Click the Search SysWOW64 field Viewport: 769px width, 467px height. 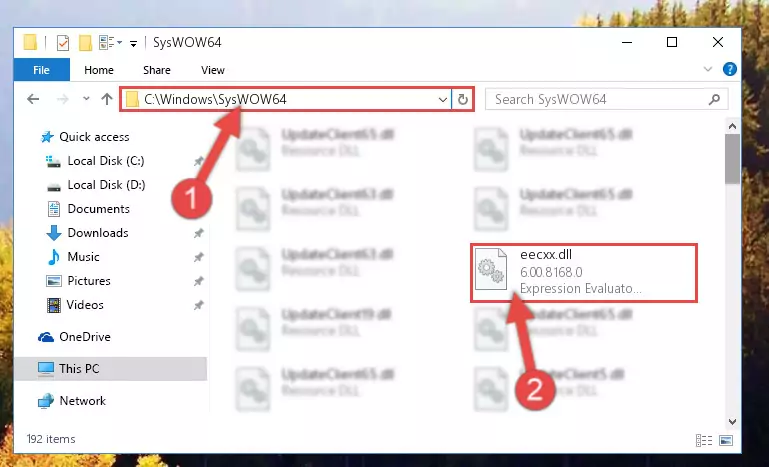pyautogui.click(x=606, y=100)
